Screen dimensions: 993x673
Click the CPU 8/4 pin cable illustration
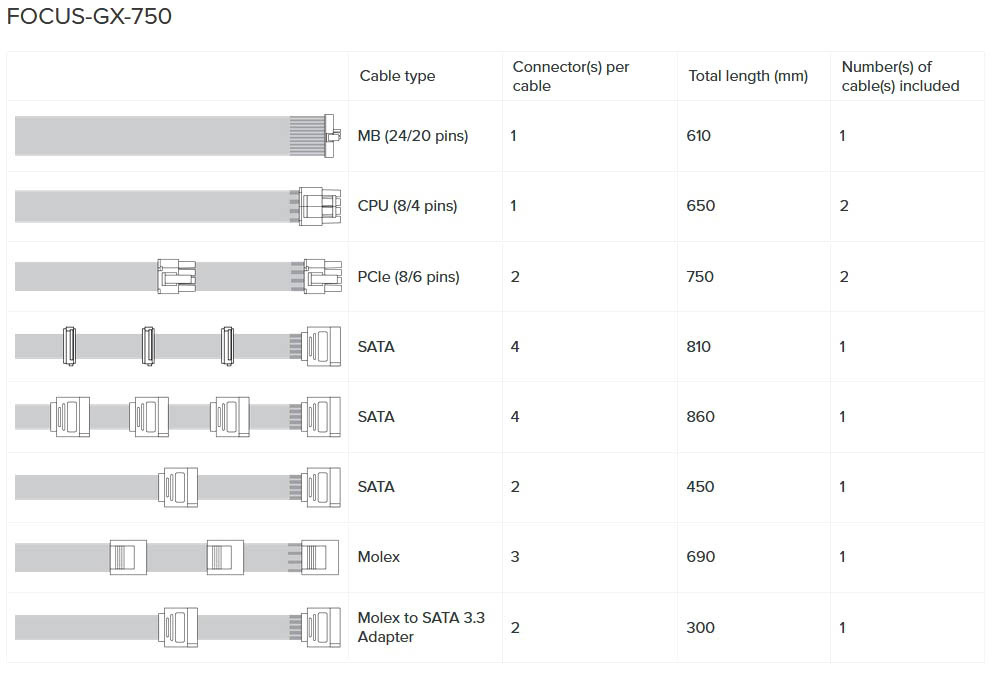(x=178, y=206)
